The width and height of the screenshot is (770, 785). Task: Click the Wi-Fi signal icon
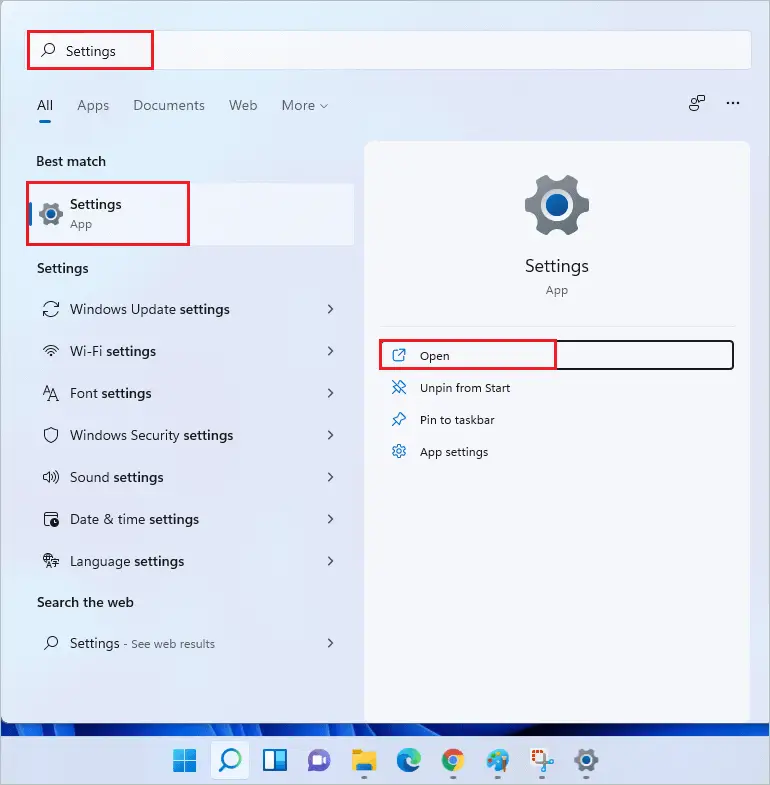pyautogui.click(x=51, y=351)
